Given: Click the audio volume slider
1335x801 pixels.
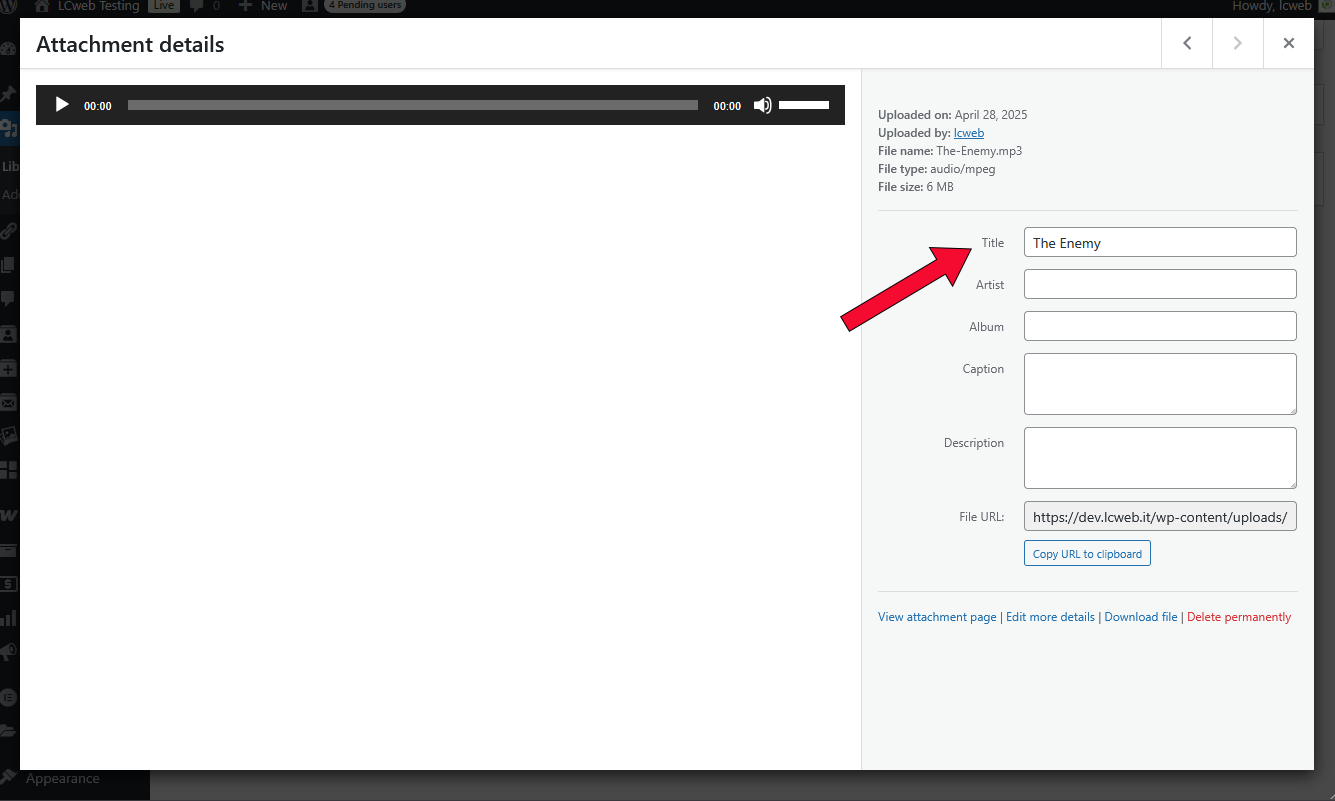Looking at the screenshot, I should [804, 105].
